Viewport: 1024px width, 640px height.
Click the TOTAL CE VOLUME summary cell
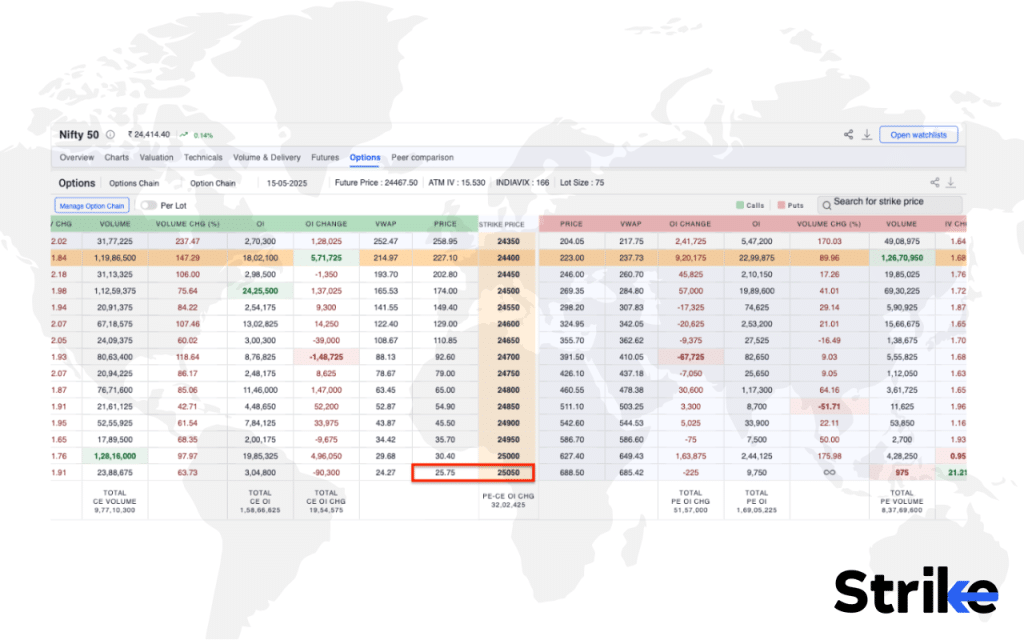pos(114,502)
